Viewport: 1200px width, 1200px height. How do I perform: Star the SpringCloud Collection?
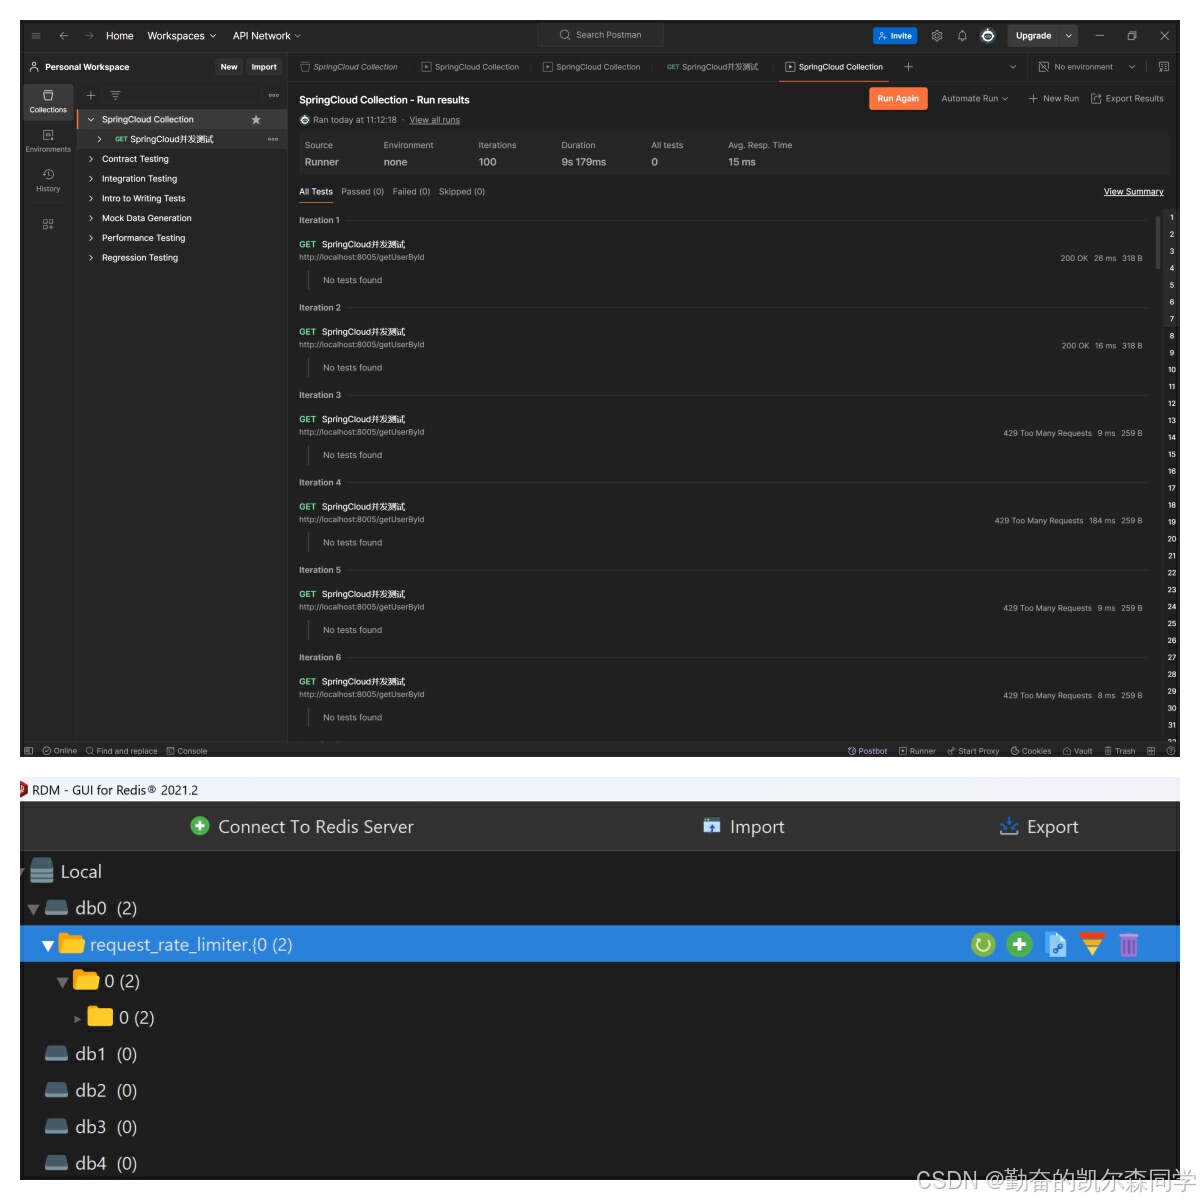(x=256, y=119)
